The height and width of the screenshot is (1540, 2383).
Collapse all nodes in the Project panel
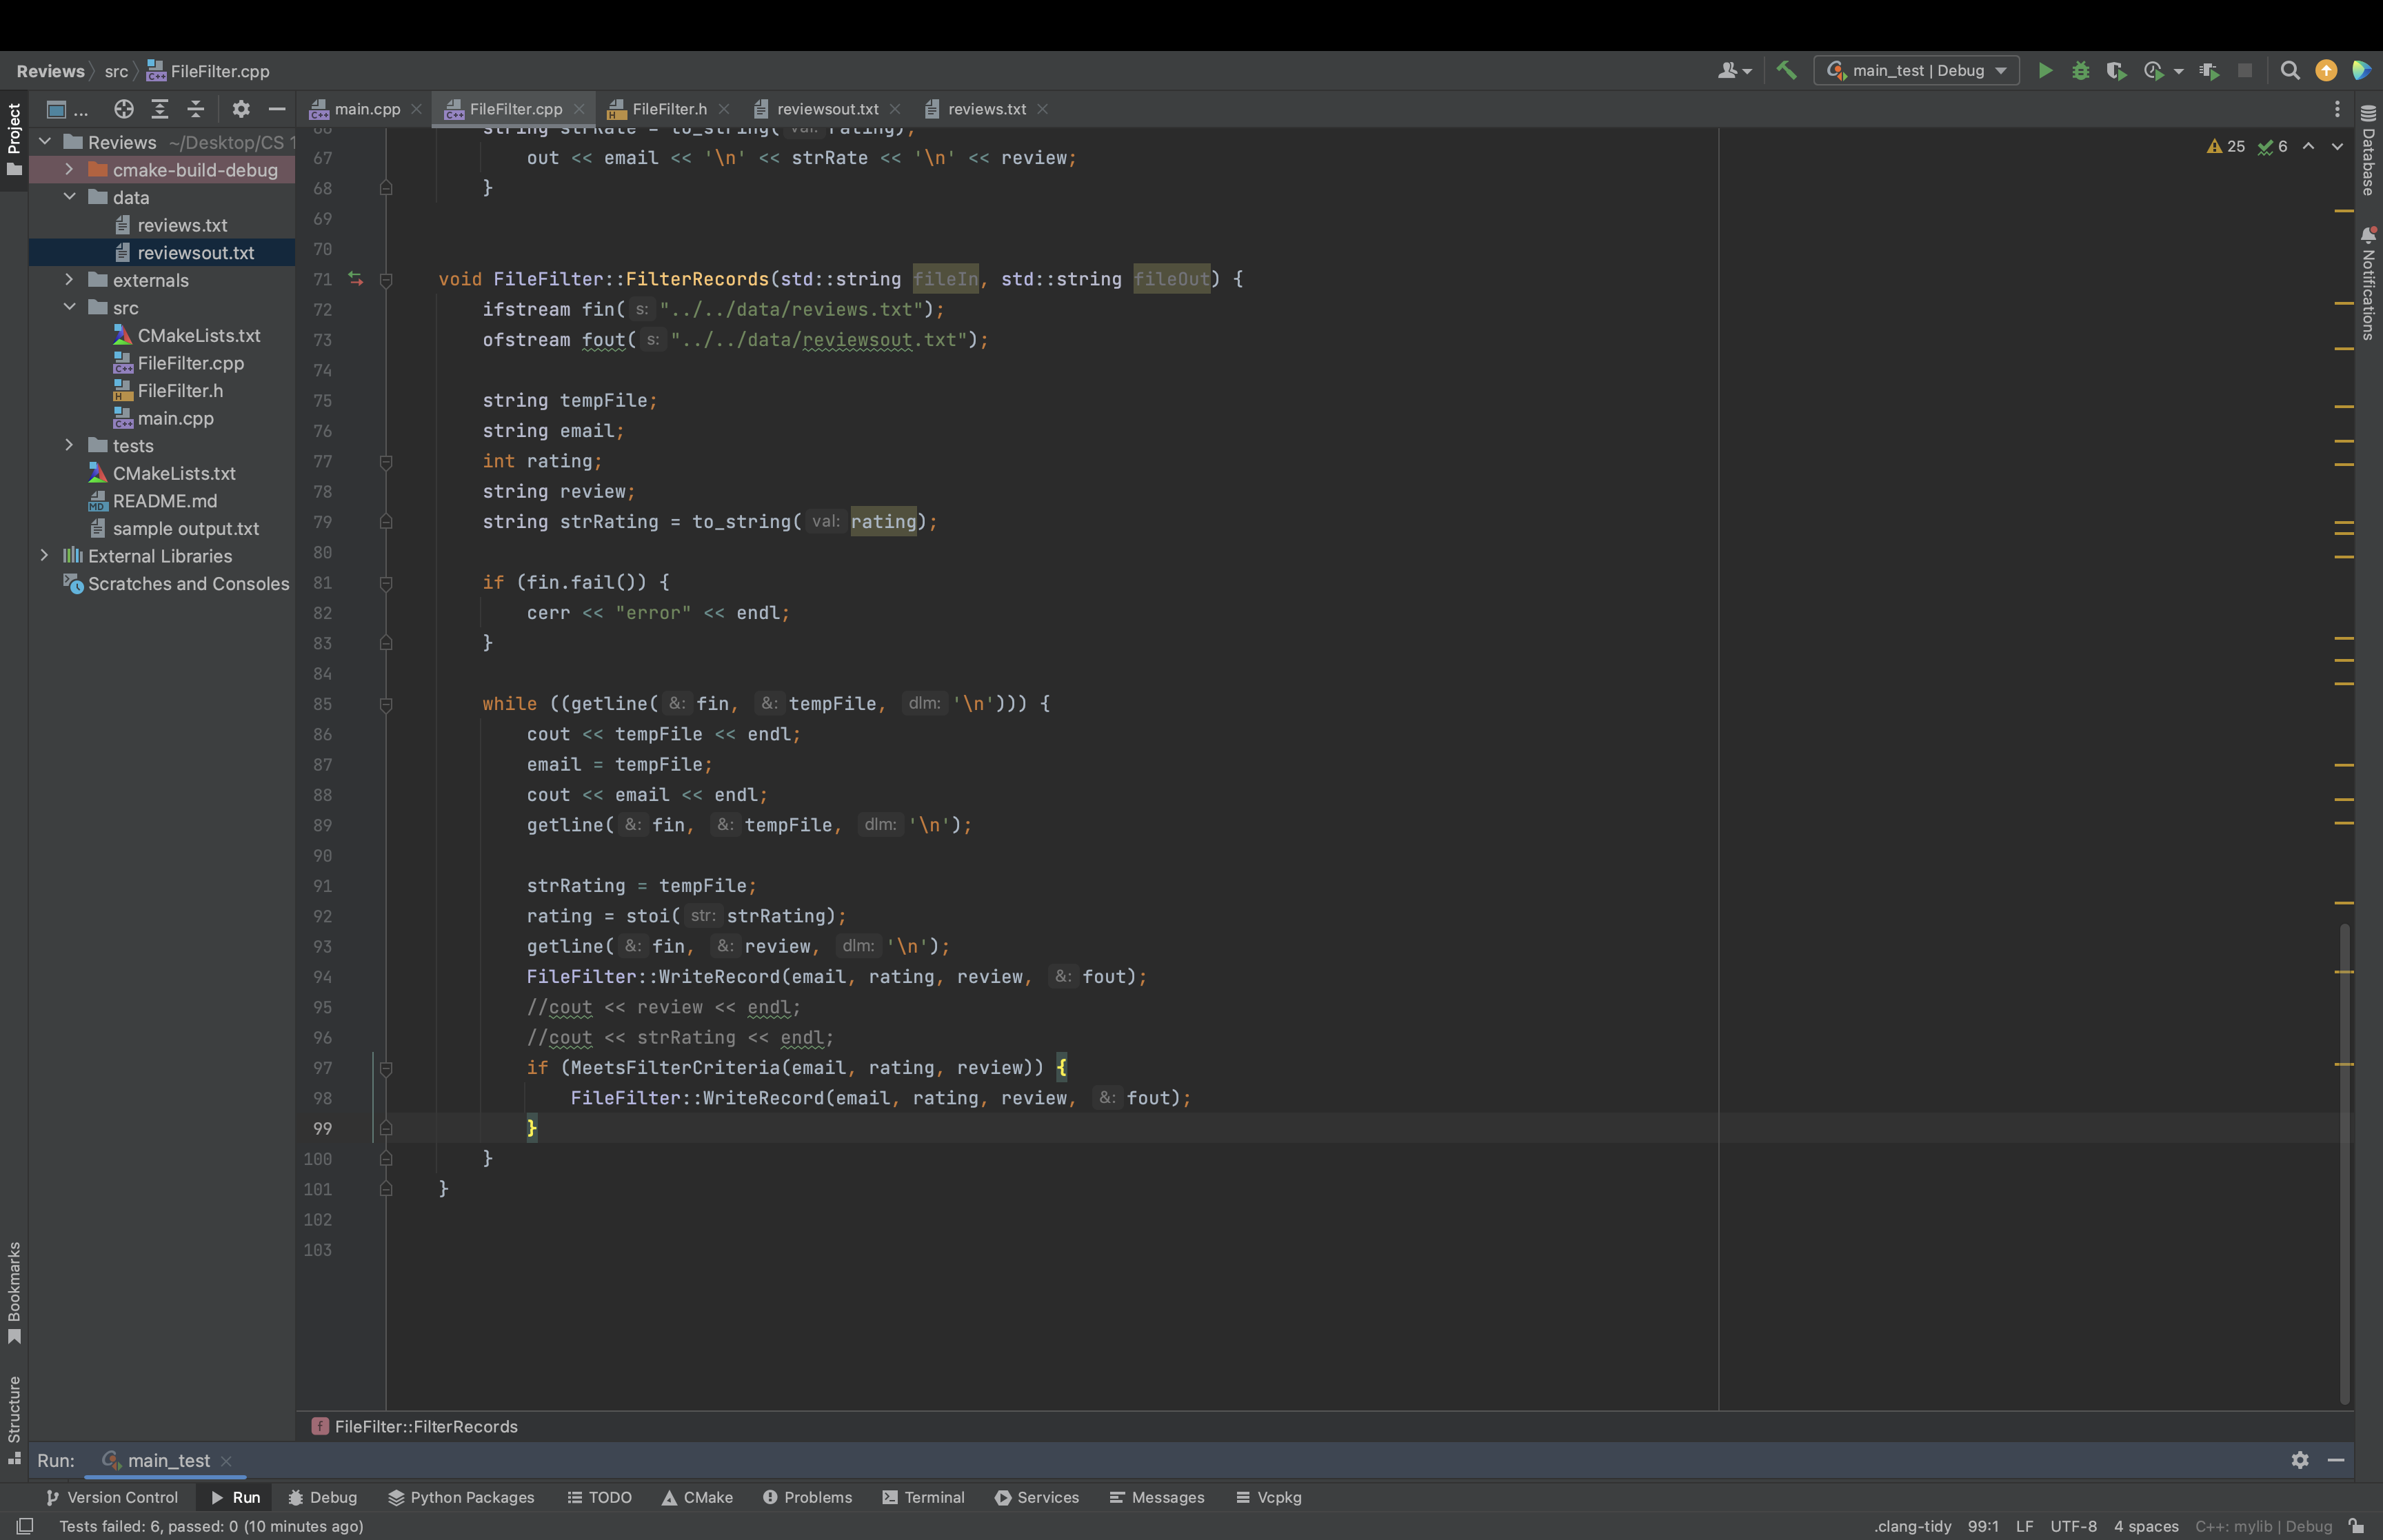click(x=196, y=109)
